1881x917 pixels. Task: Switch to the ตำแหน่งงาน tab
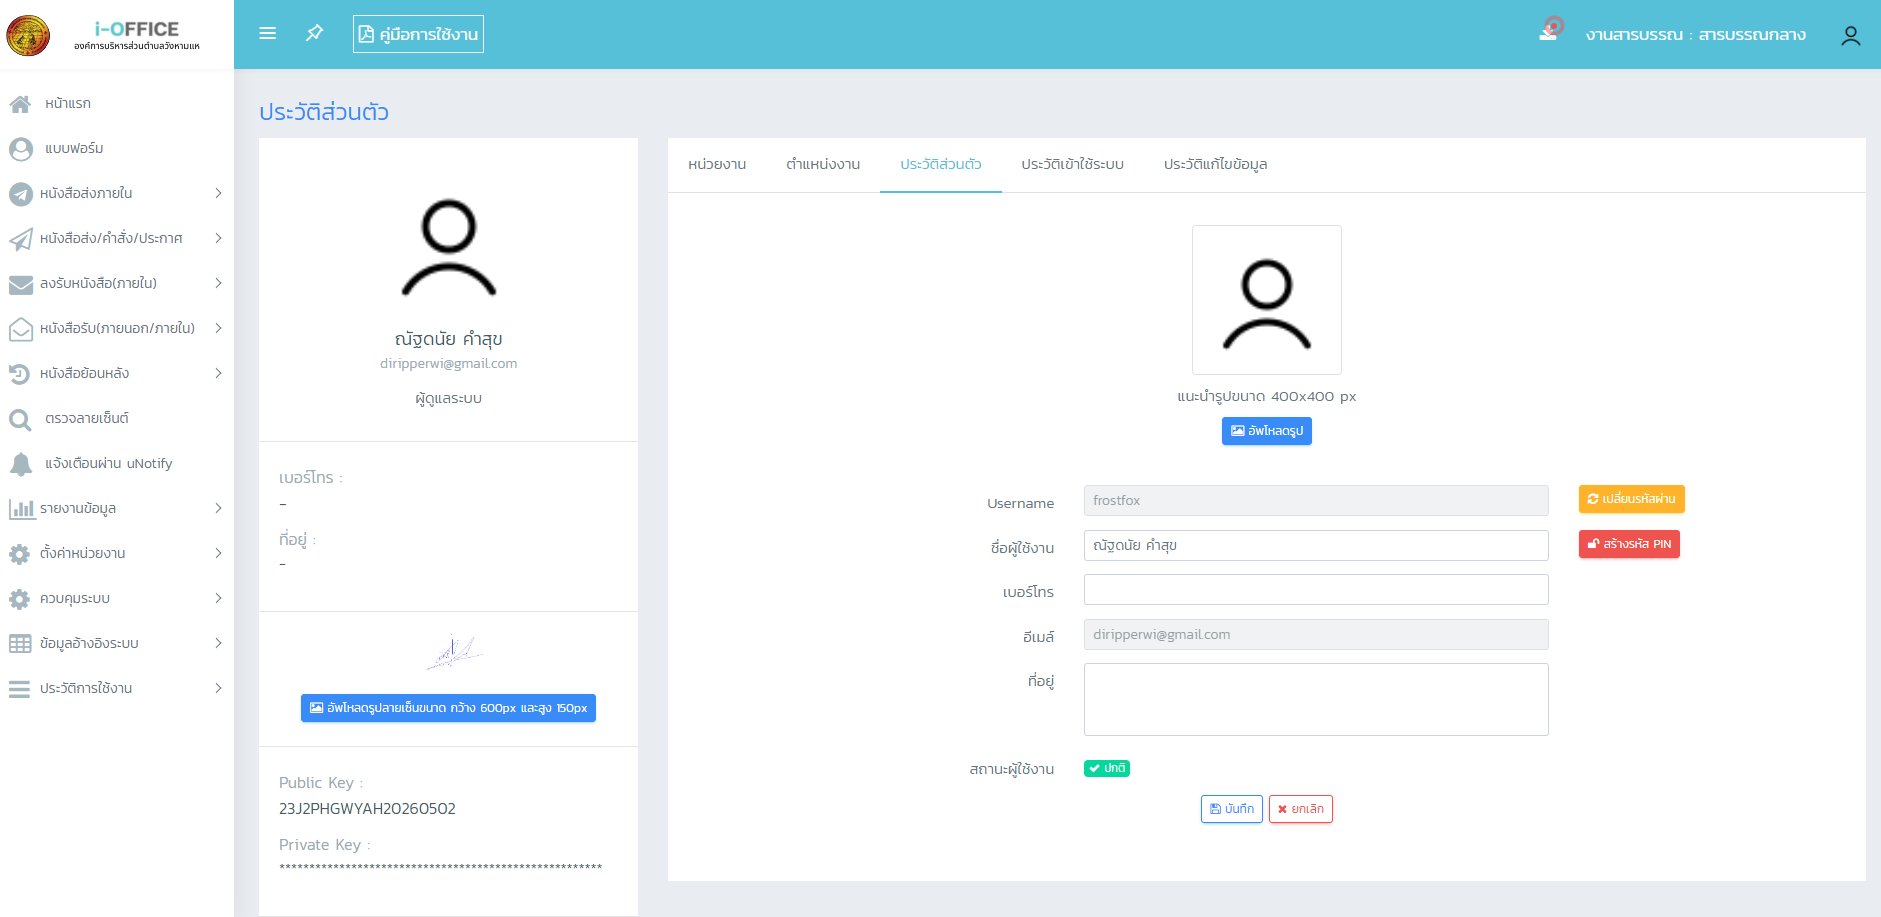[x=823, y=164]
